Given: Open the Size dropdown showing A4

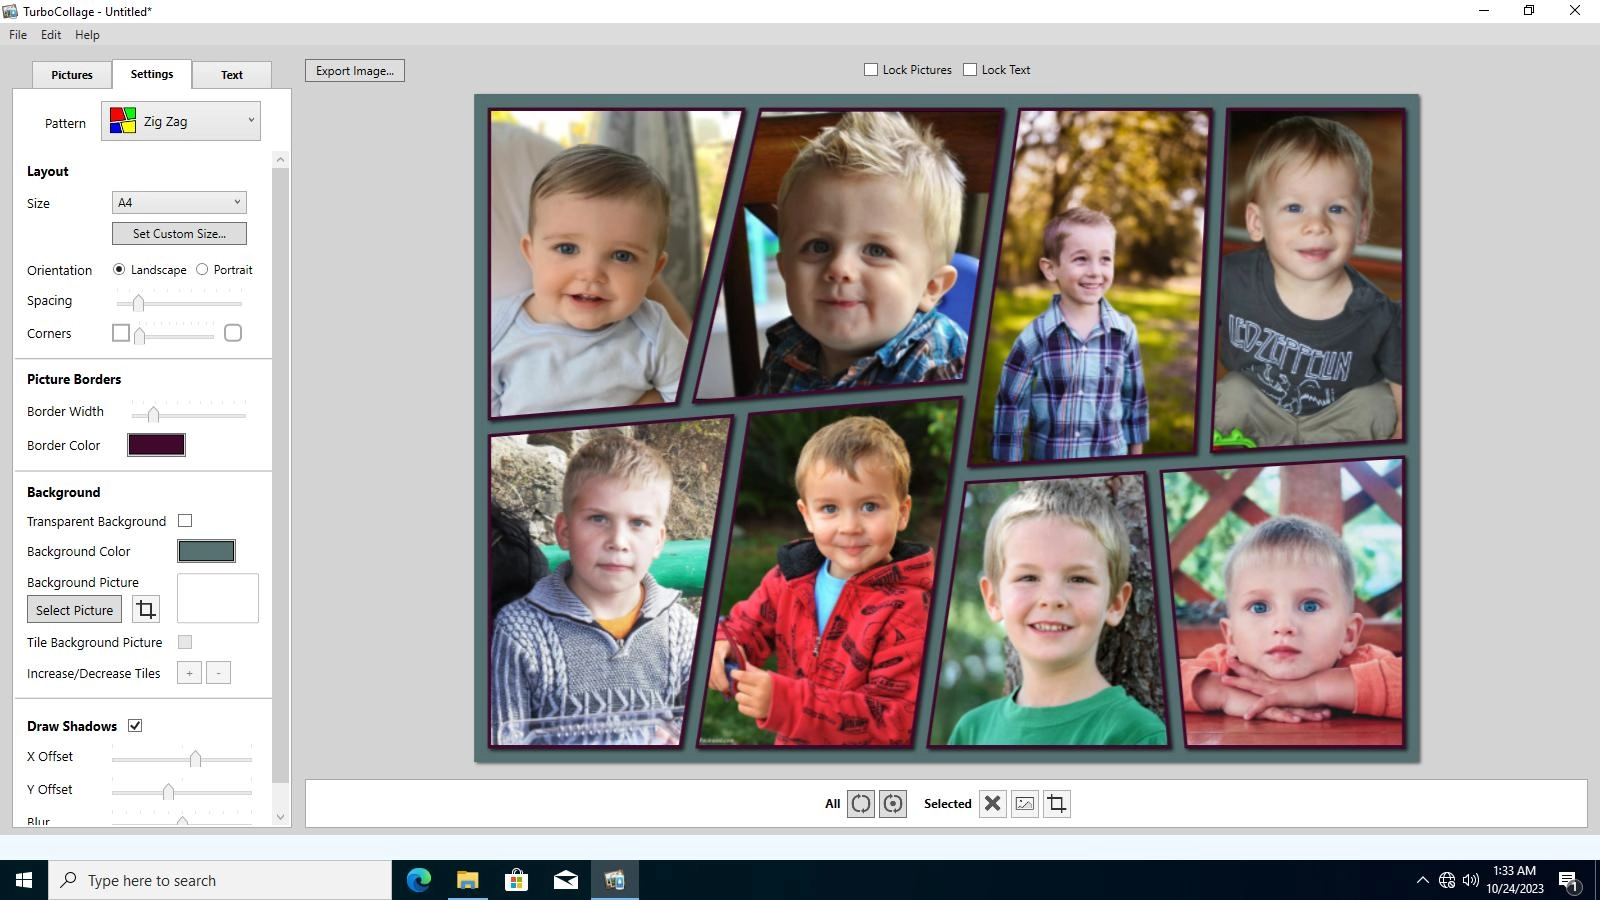Looking at the screenshot, I should (x=179, y=202).
